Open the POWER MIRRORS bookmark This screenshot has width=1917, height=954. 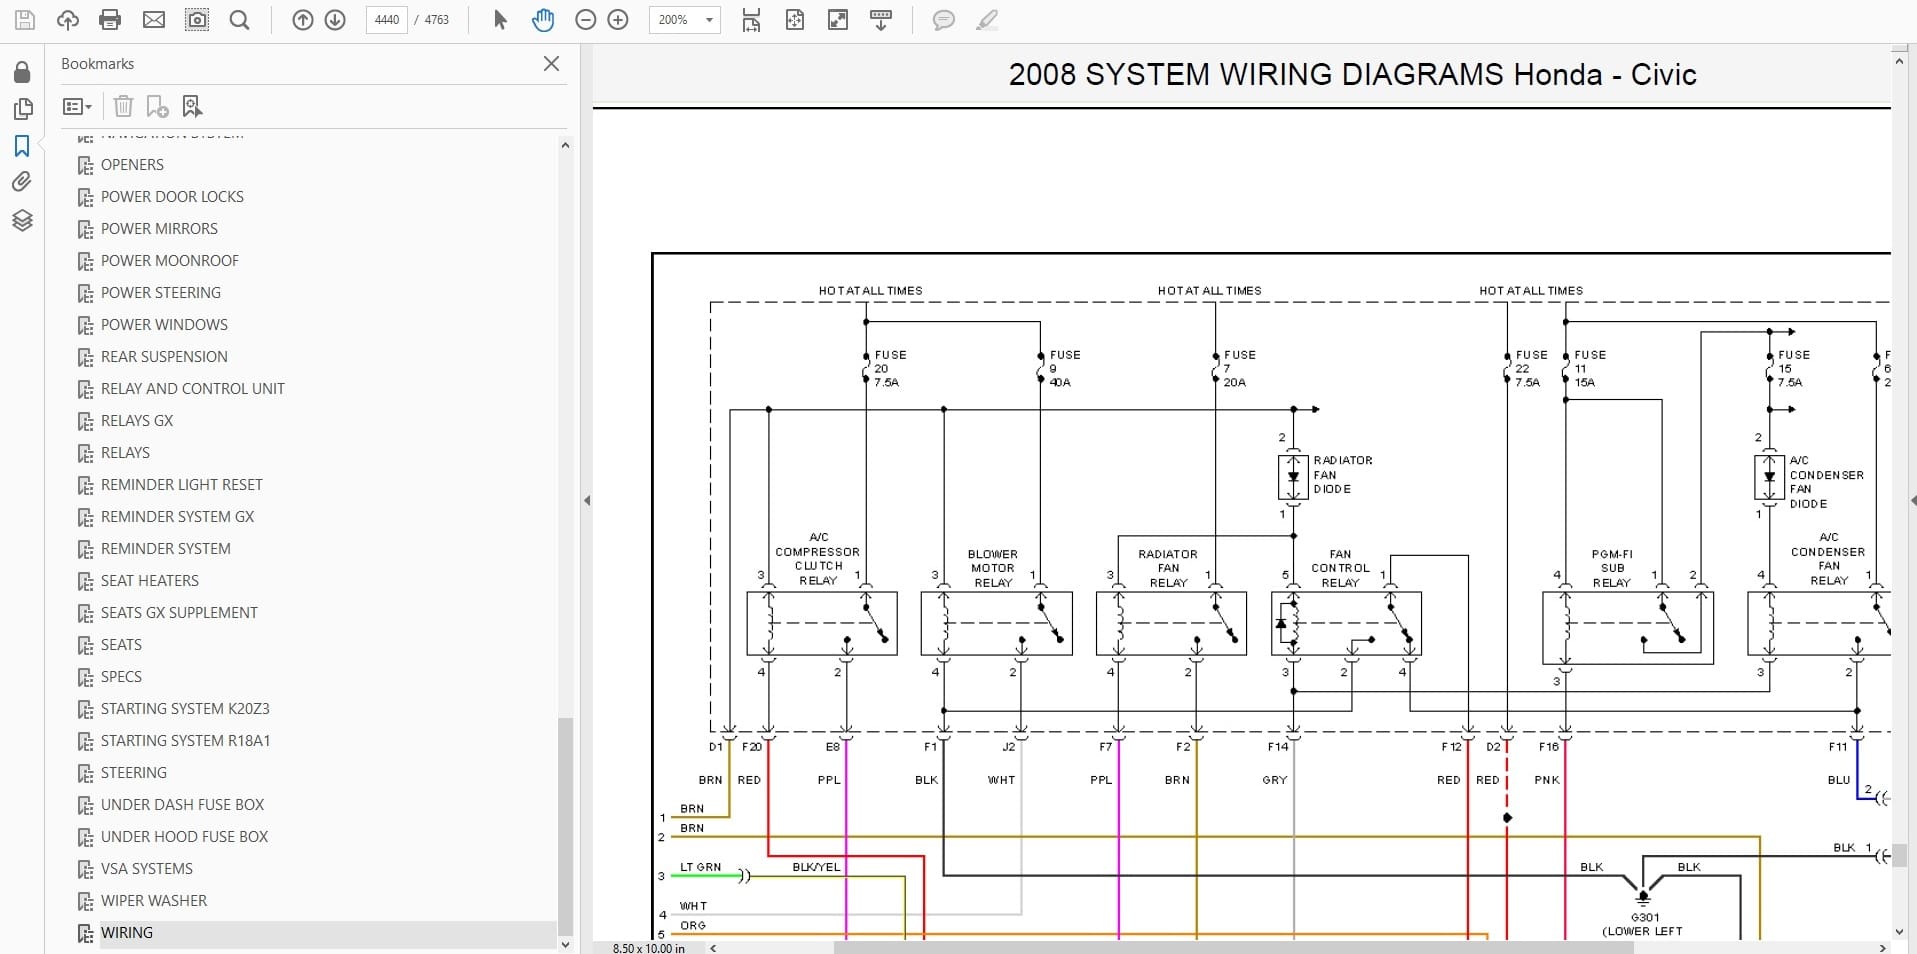159,228
